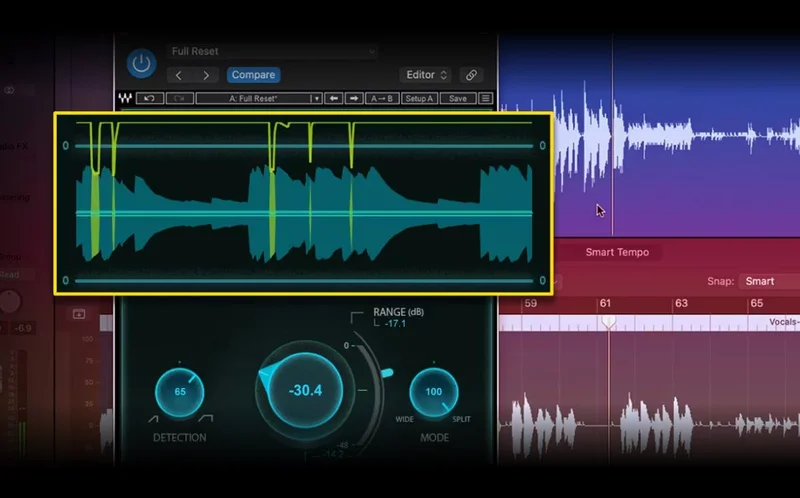The image size is (800, 498).
Task: Click the SPLIT mode label
Action: click(462, 419)
